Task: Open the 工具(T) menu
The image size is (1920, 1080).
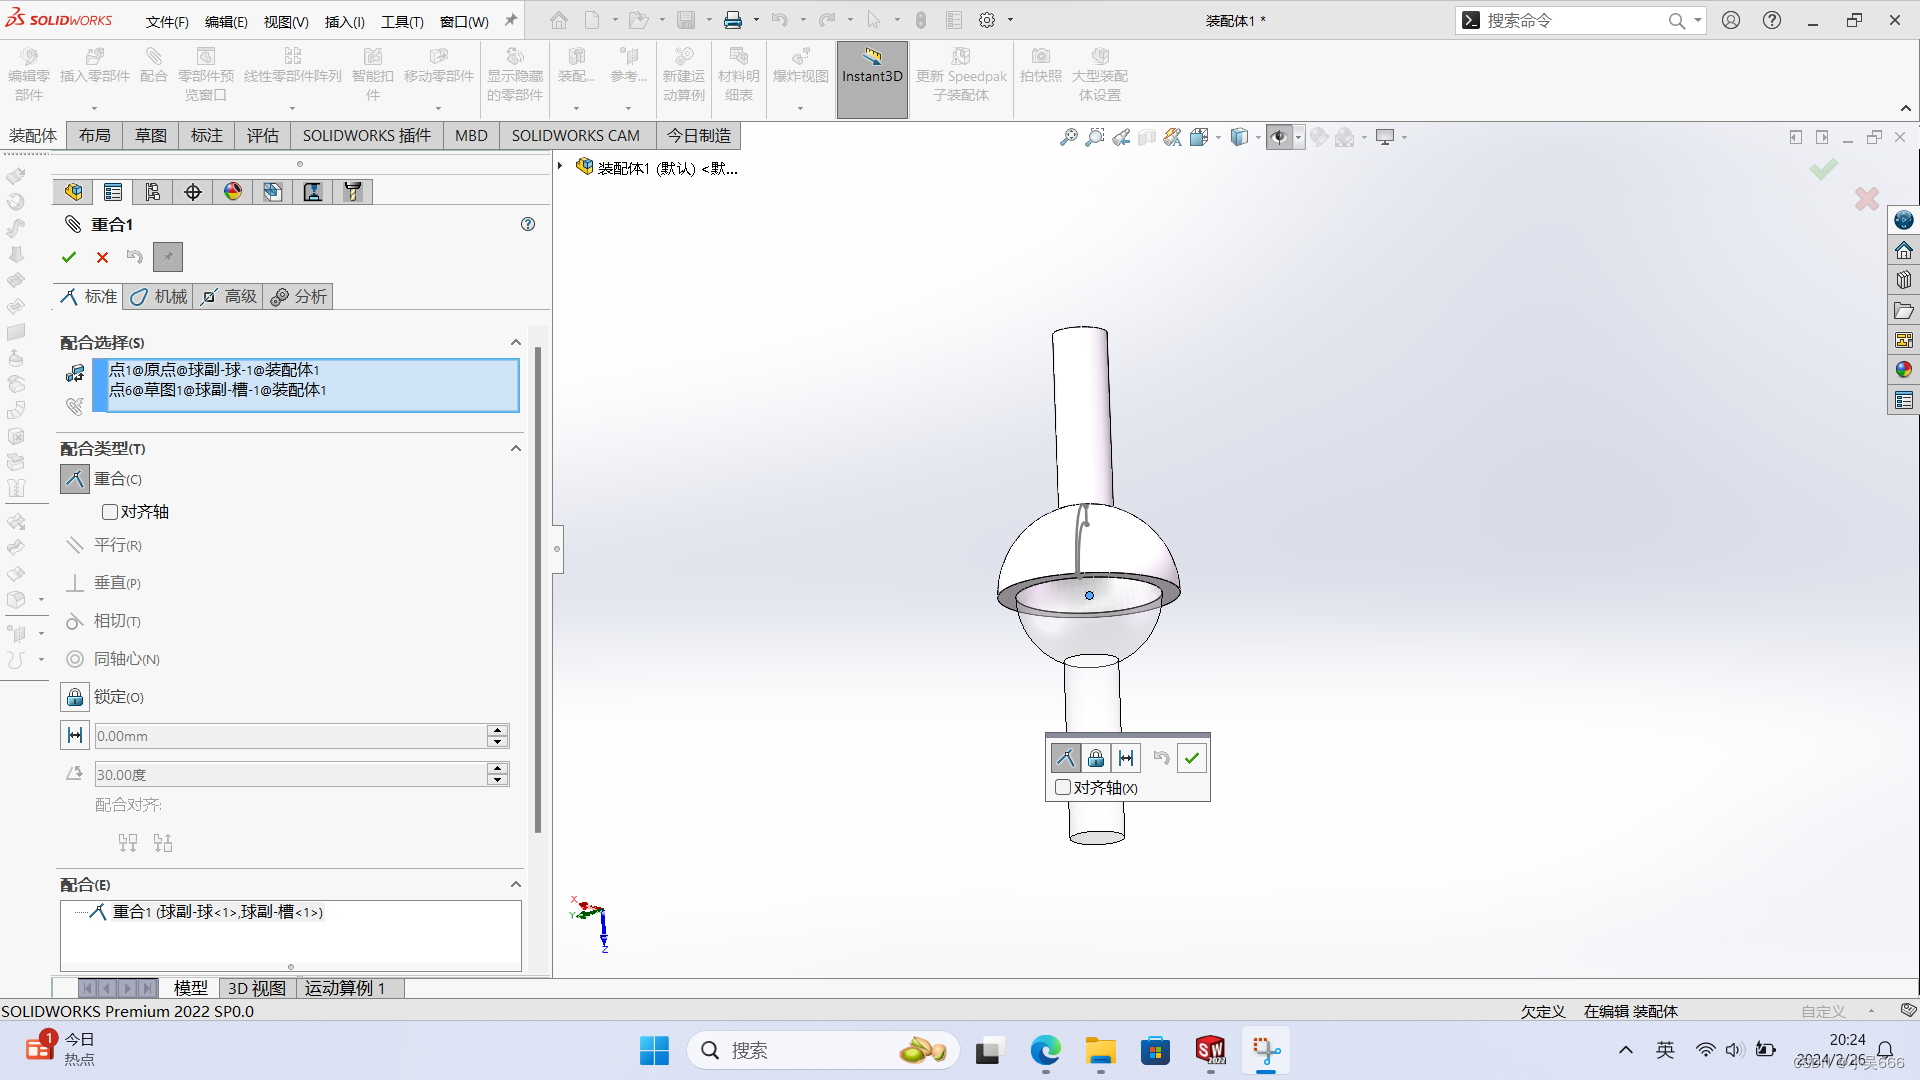Action: pos(402,21)
